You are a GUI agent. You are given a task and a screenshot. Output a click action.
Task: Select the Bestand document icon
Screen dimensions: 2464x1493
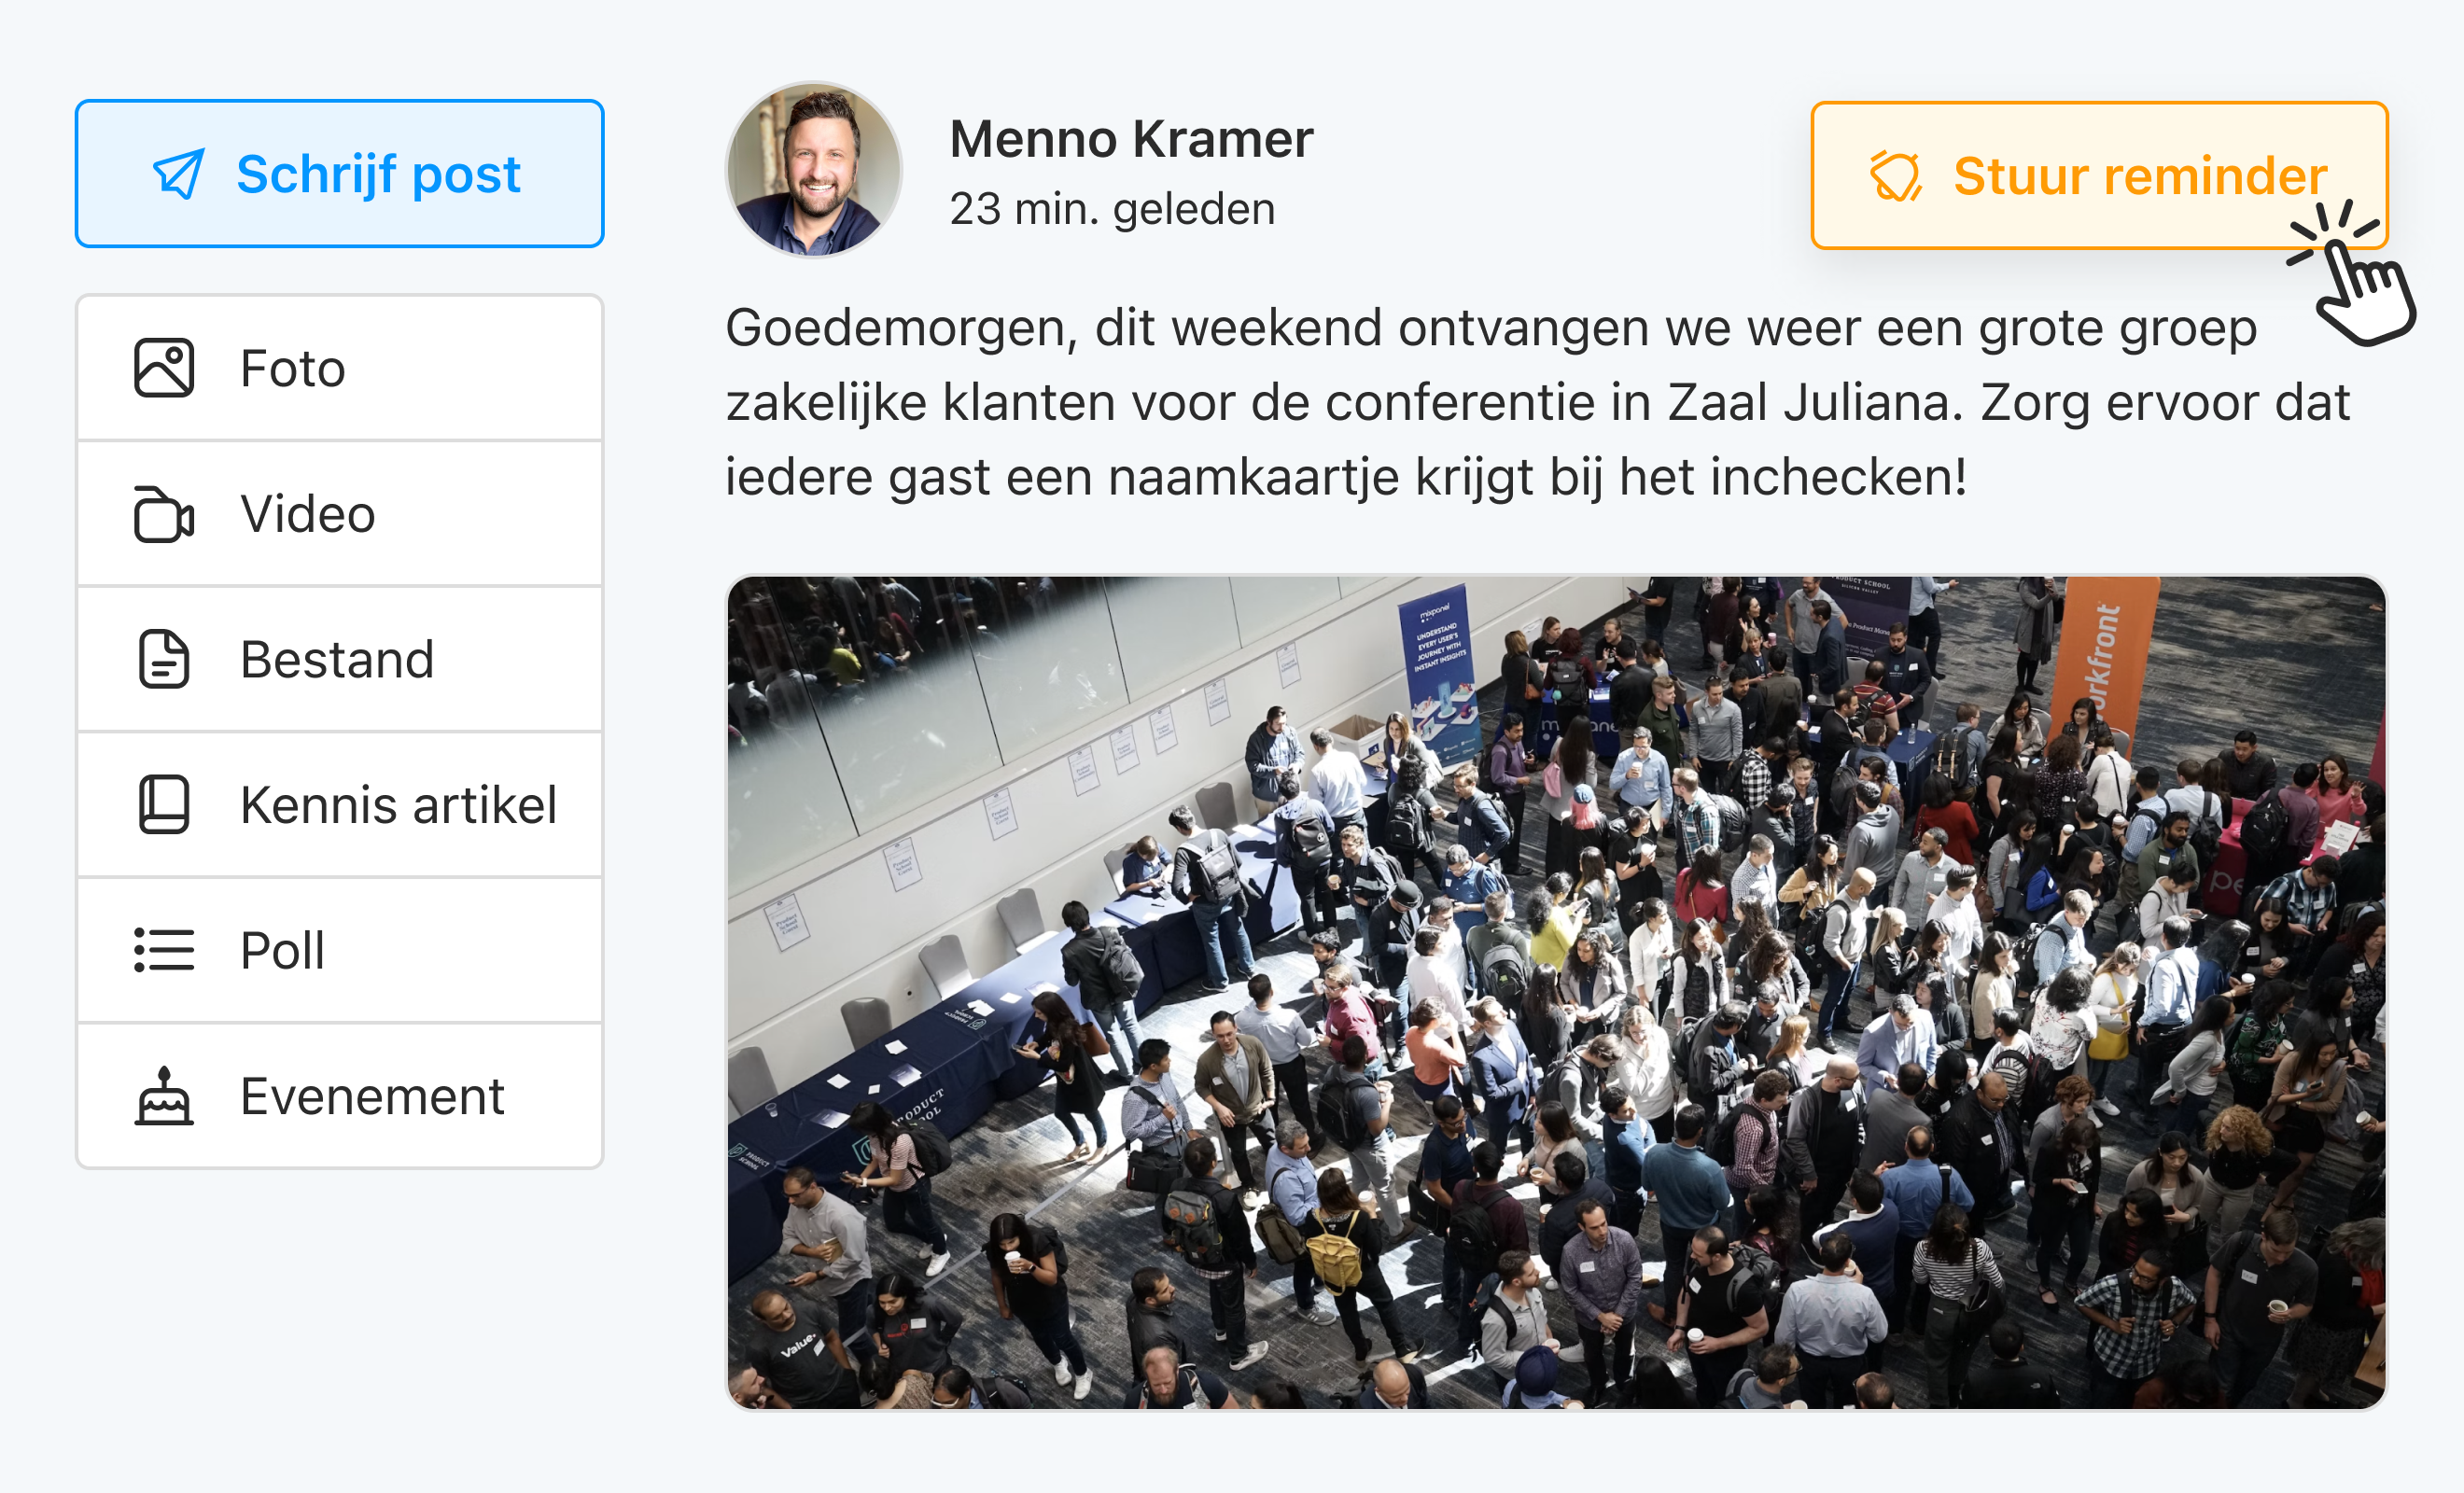[x=163, y=659]
